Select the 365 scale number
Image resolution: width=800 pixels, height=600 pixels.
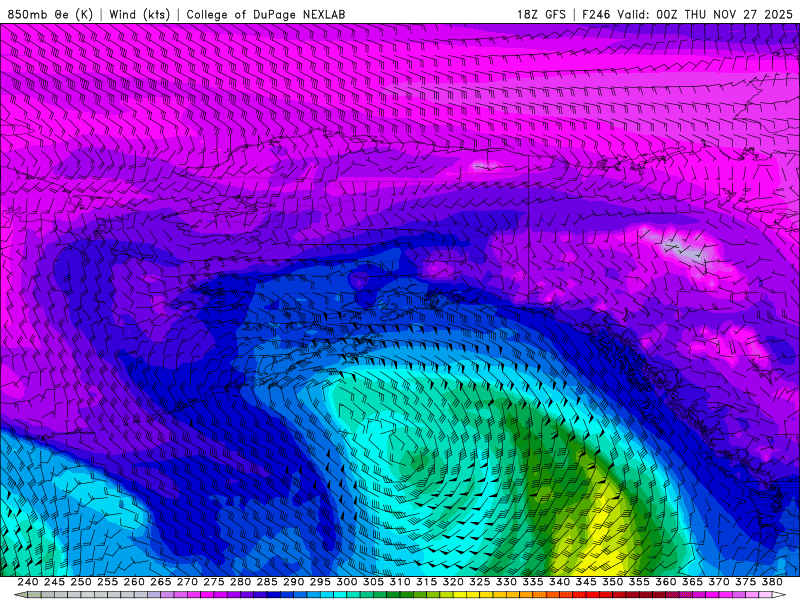(692, 582)
